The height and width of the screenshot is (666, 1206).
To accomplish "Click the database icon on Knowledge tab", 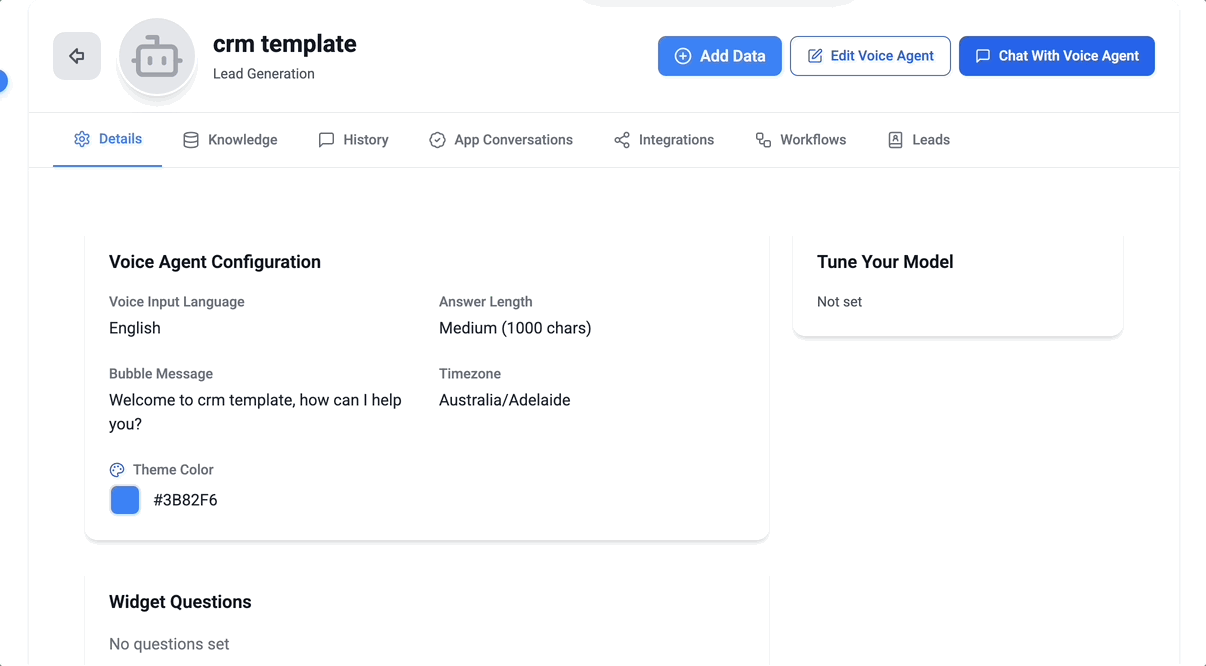I will (191, 140).
